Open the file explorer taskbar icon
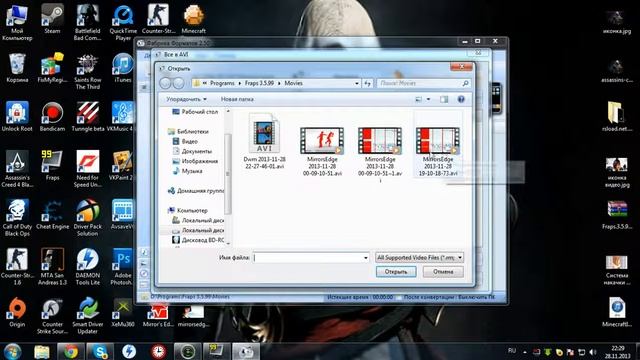Image resolution: width=640 pixels, height=360 pixels. tap(41, 351)
